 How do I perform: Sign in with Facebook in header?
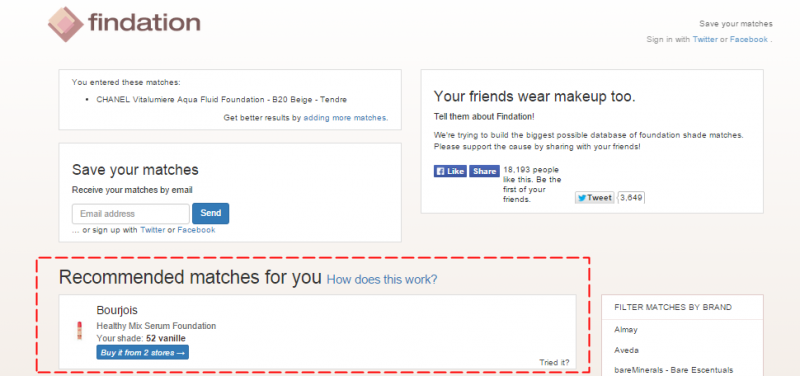(748, 39)
